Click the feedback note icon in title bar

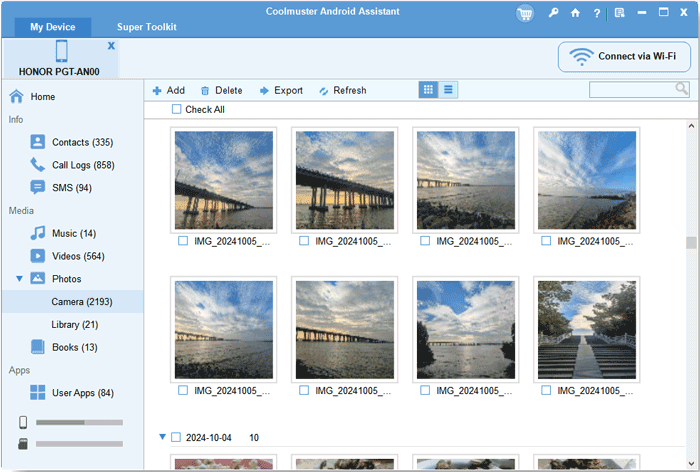pyautogui.click(x=620, y=13)
